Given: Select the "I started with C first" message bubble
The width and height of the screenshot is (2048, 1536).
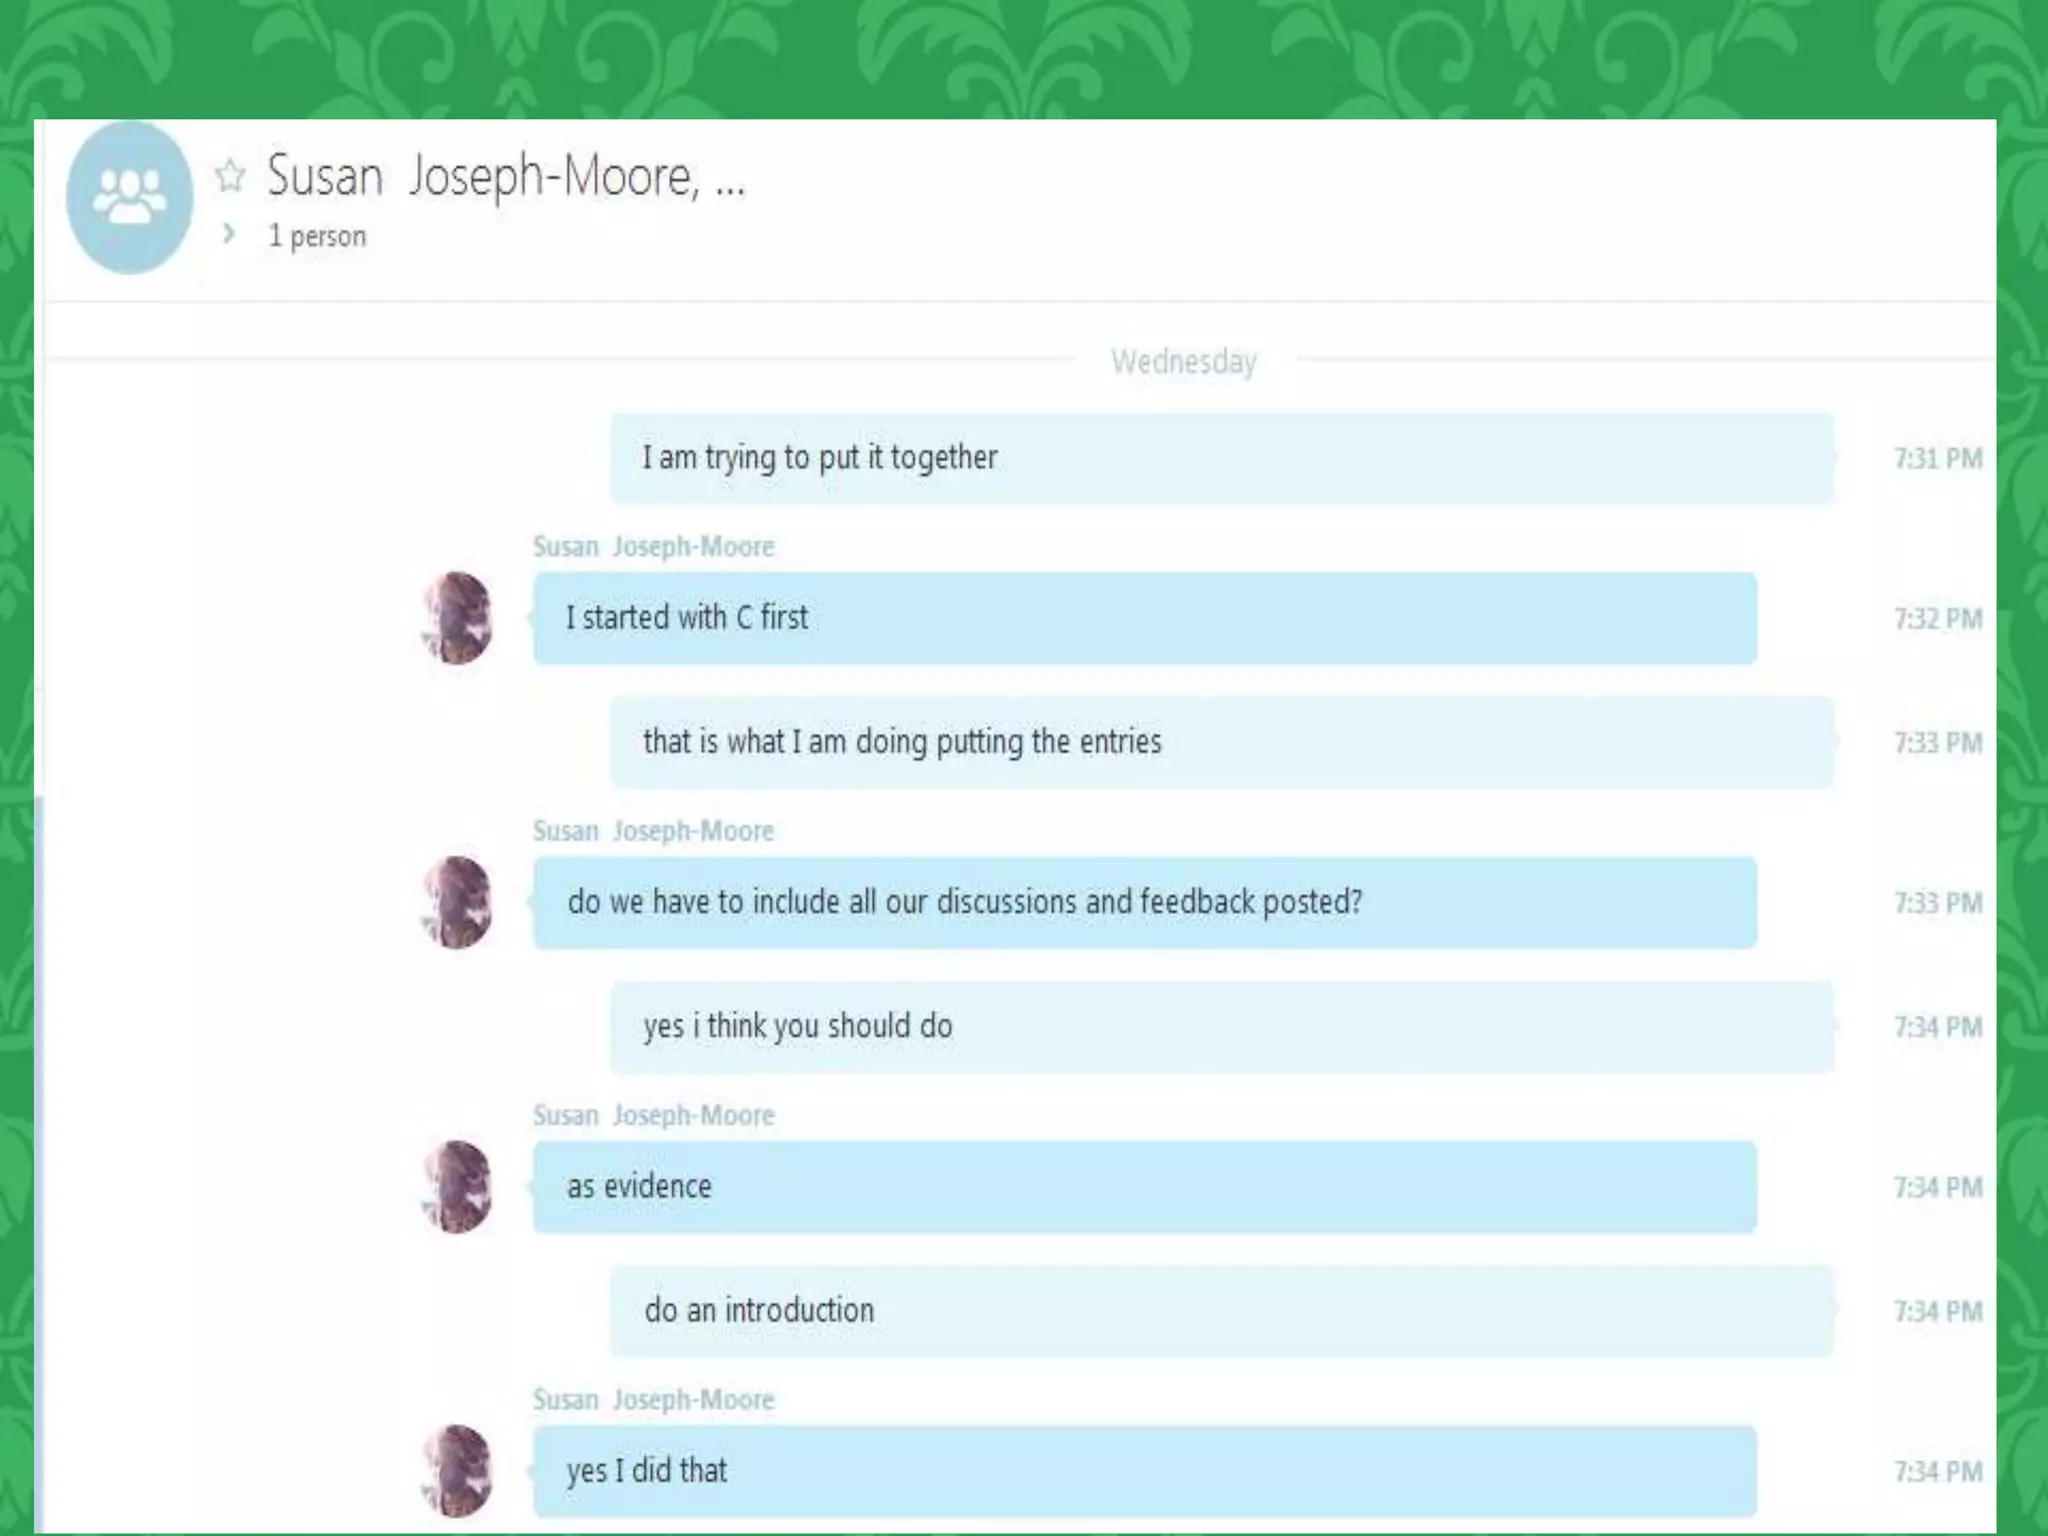Looking at the screenshot, I should [1145, 618].
